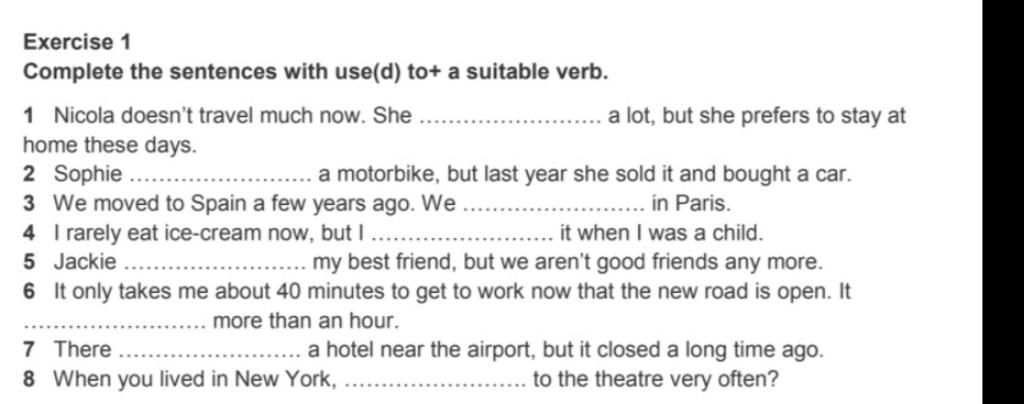Click the bold number 7 before 'There'
This screenshot has width=1024, height=404.
coord(29,350)
